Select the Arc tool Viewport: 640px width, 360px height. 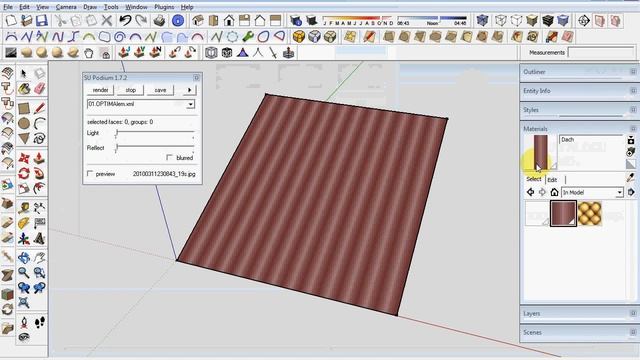(40, 123)
